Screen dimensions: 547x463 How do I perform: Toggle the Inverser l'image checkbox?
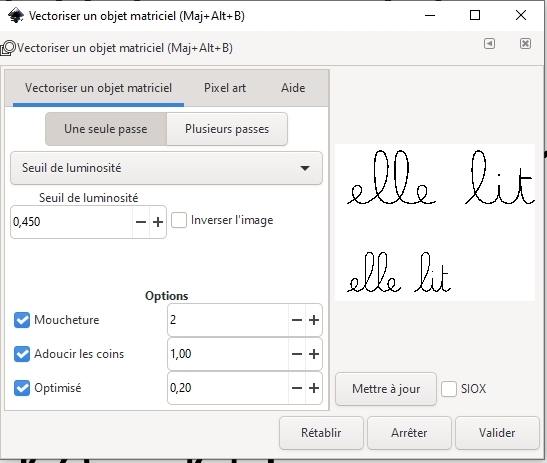(x=179, y=221)
